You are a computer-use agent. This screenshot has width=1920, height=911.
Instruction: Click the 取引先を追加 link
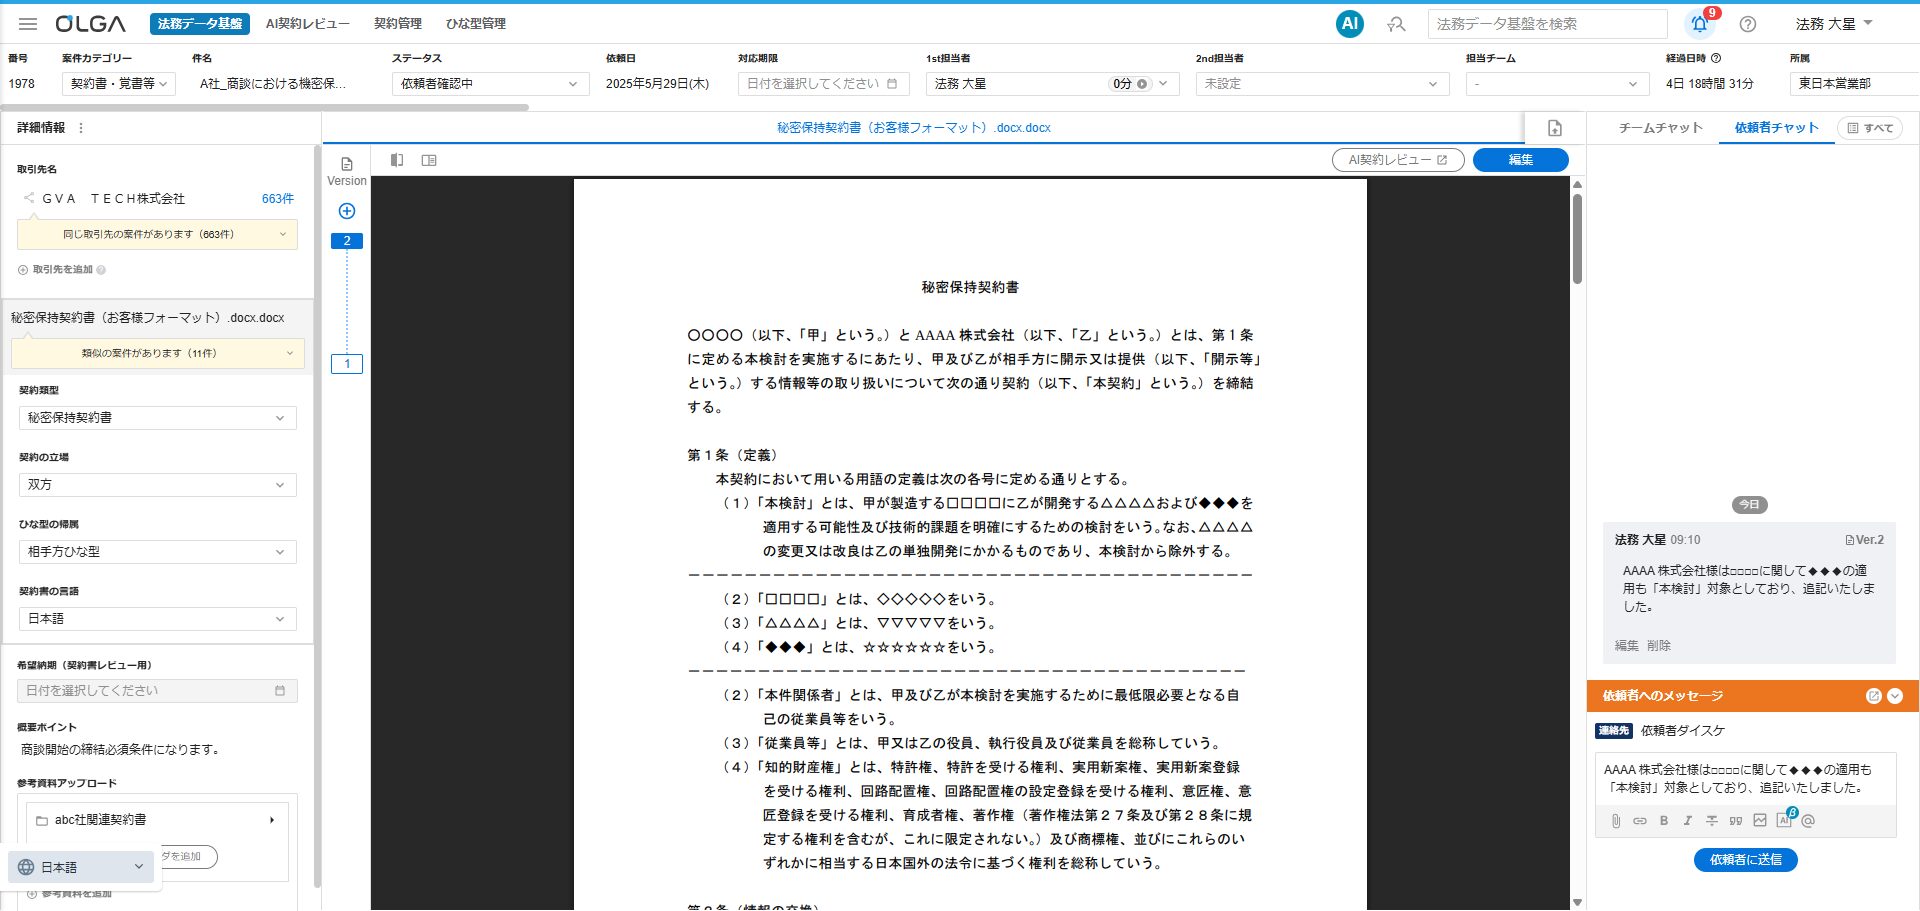click(63, 270)
